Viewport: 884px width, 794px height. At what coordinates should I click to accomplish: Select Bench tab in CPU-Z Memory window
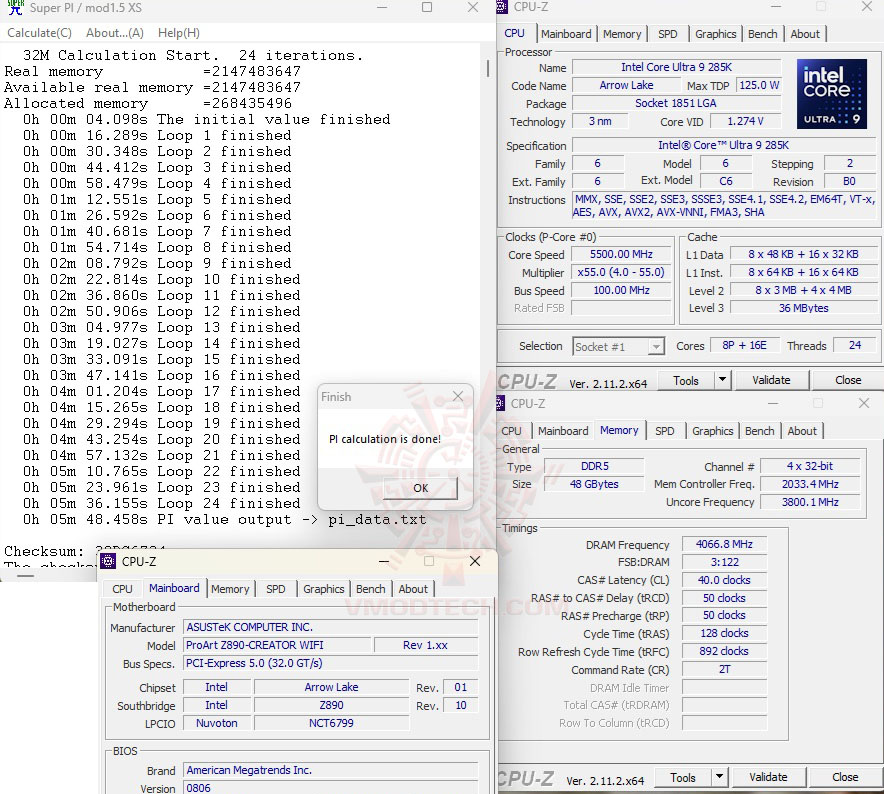pyautogui.click(x=759, y=431)
